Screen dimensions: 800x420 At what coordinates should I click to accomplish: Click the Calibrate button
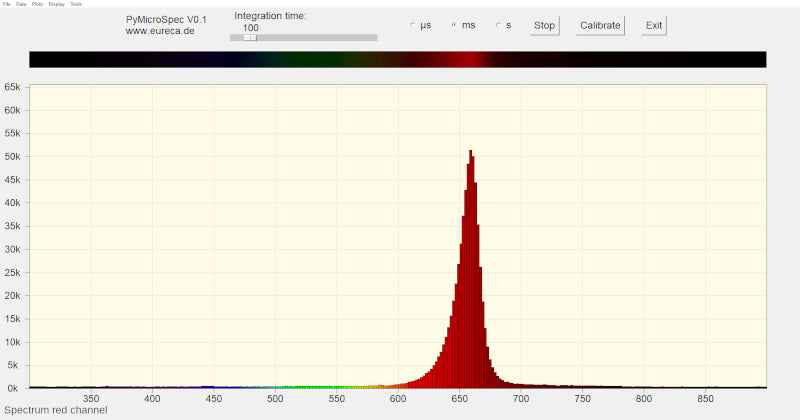pos(600,25)
